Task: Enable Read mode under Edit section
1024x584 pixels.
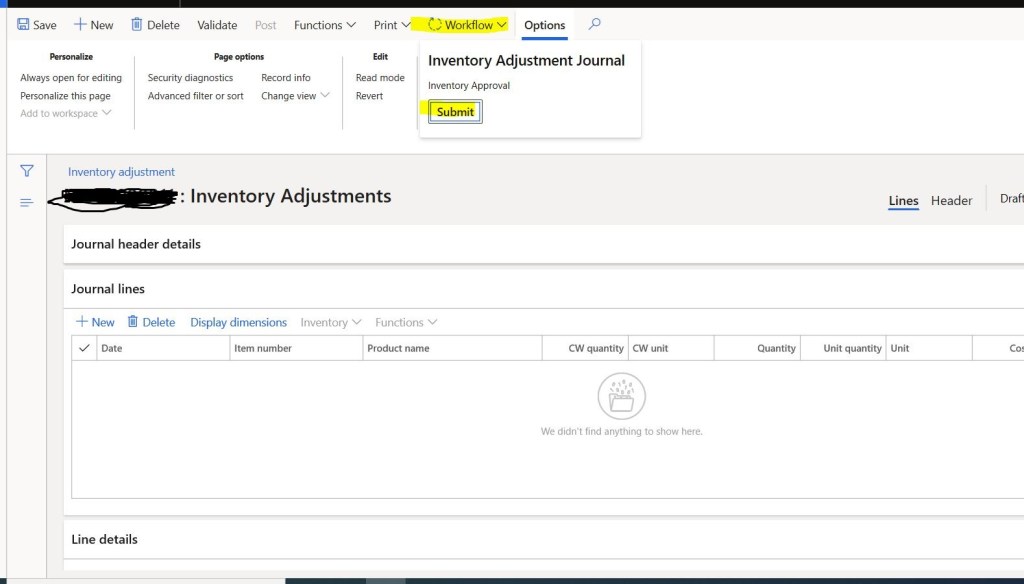Action: point(379,77)
